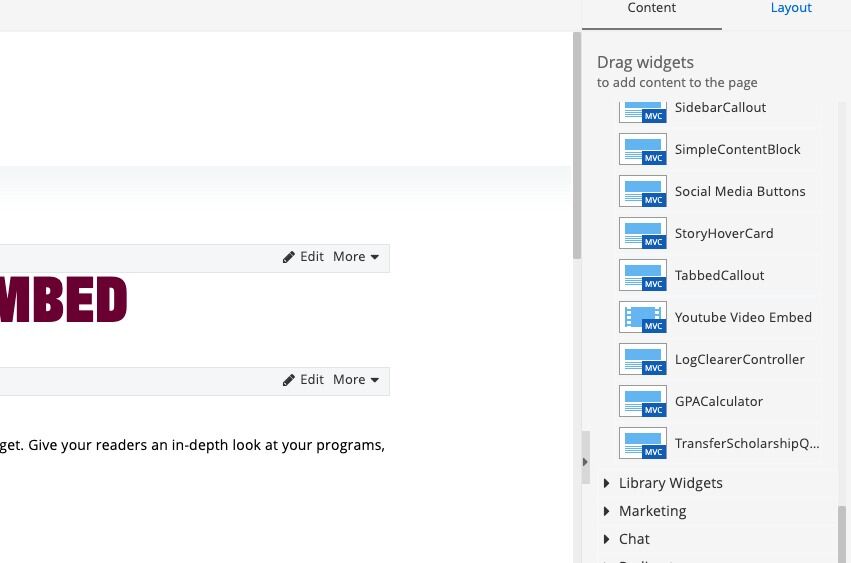Click the pencil icon above the EMBED heading
The height and width of the screenshot is (563, 851).
289,257
